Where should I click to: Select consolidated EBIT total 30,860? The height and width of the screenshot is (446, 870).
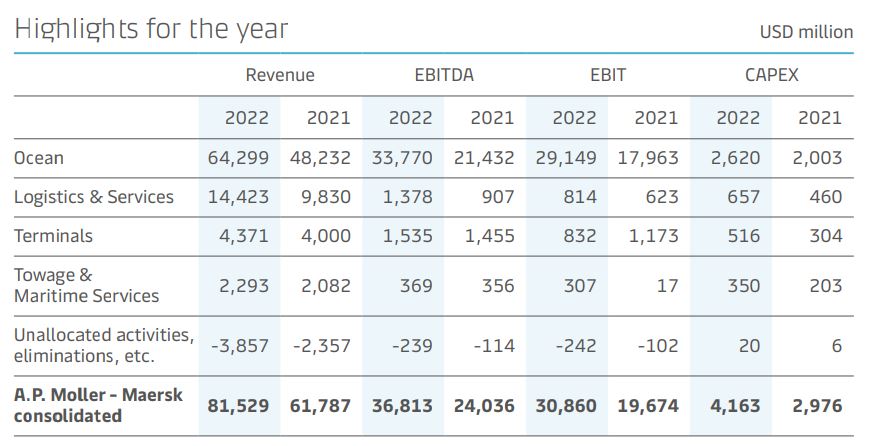coord(566,406)
